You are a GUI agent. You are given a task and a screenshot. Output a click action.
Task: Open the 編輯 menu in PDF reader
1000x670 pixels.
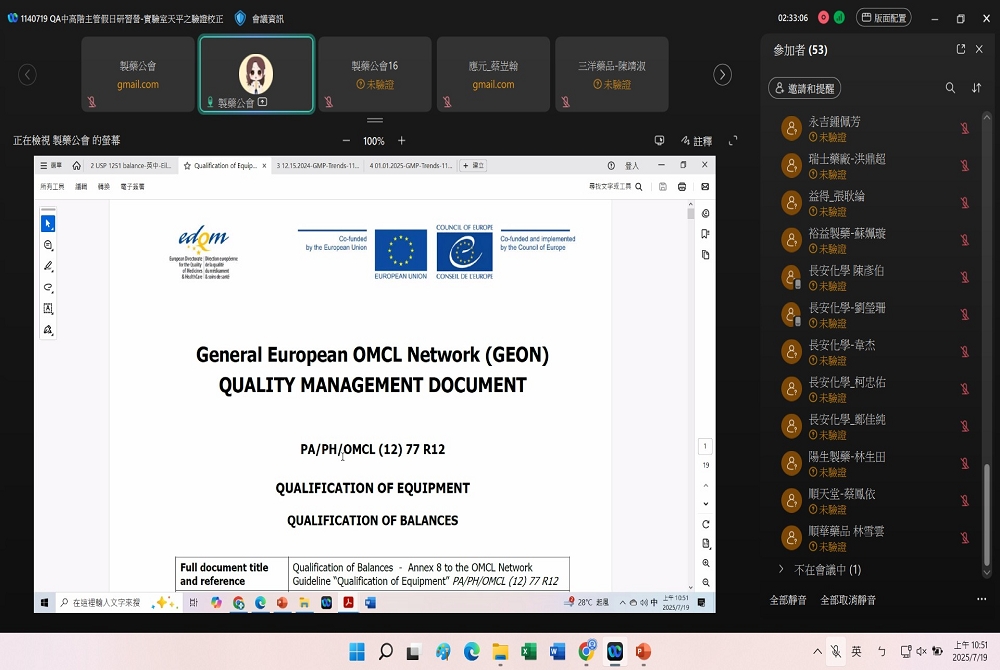[x=81, y=187]
